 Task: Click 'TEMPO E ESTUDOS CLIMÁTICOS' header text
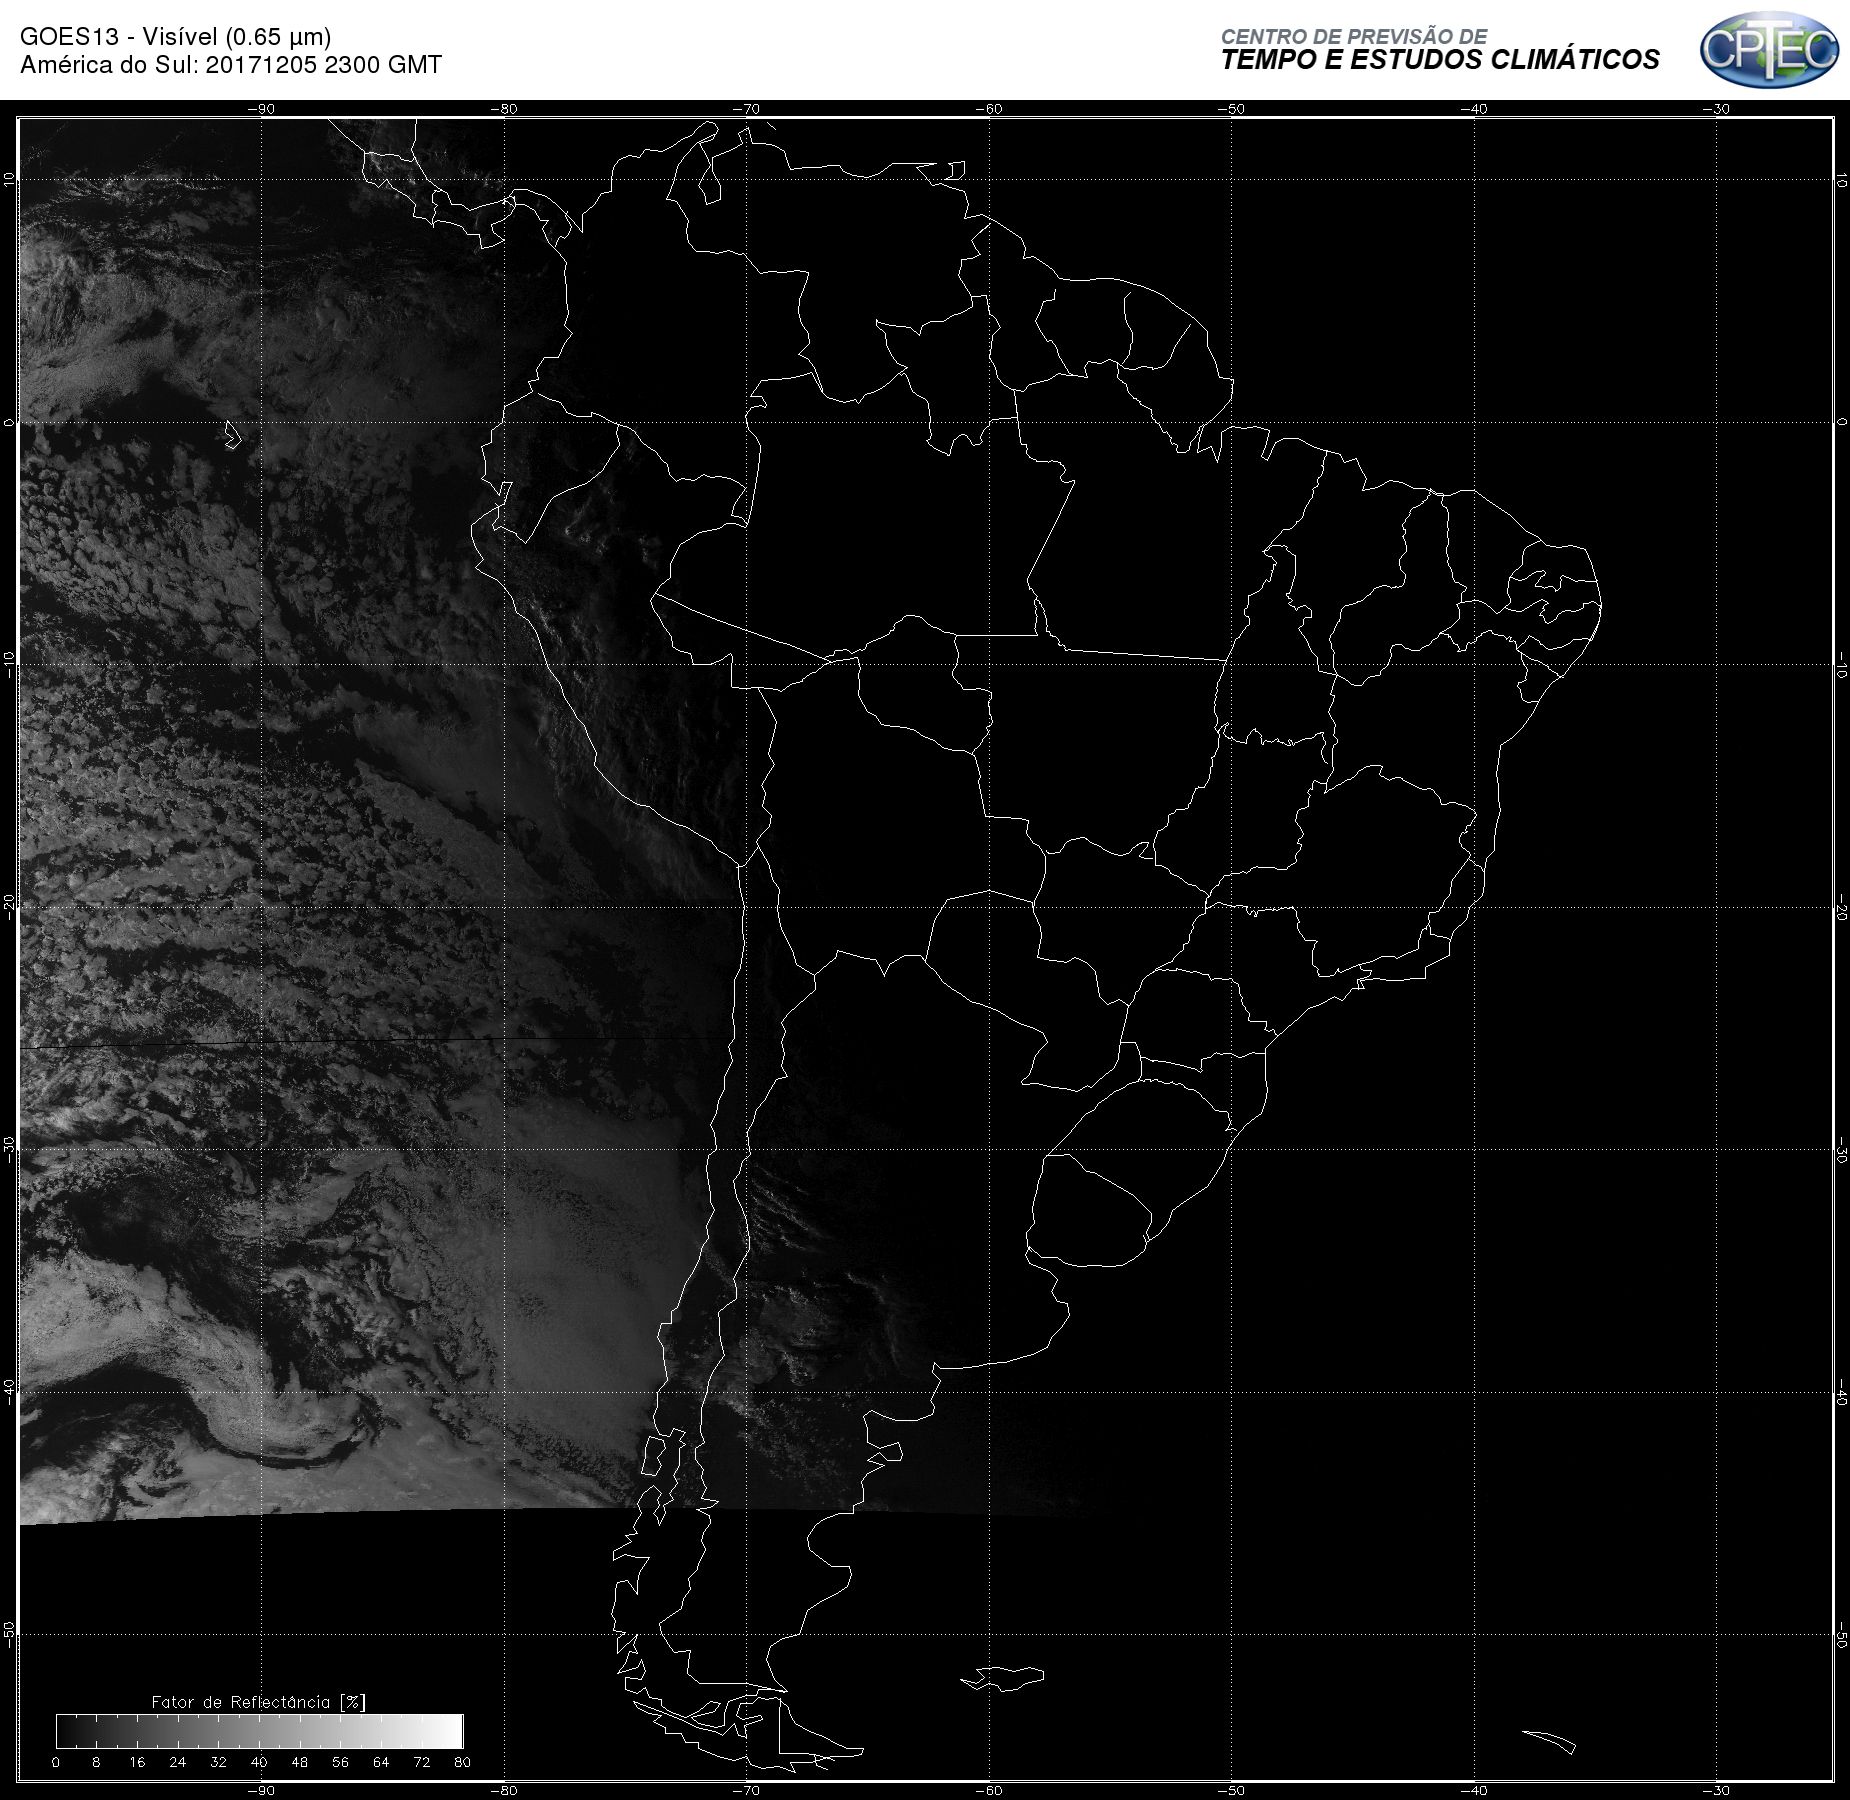[1440, 60]
